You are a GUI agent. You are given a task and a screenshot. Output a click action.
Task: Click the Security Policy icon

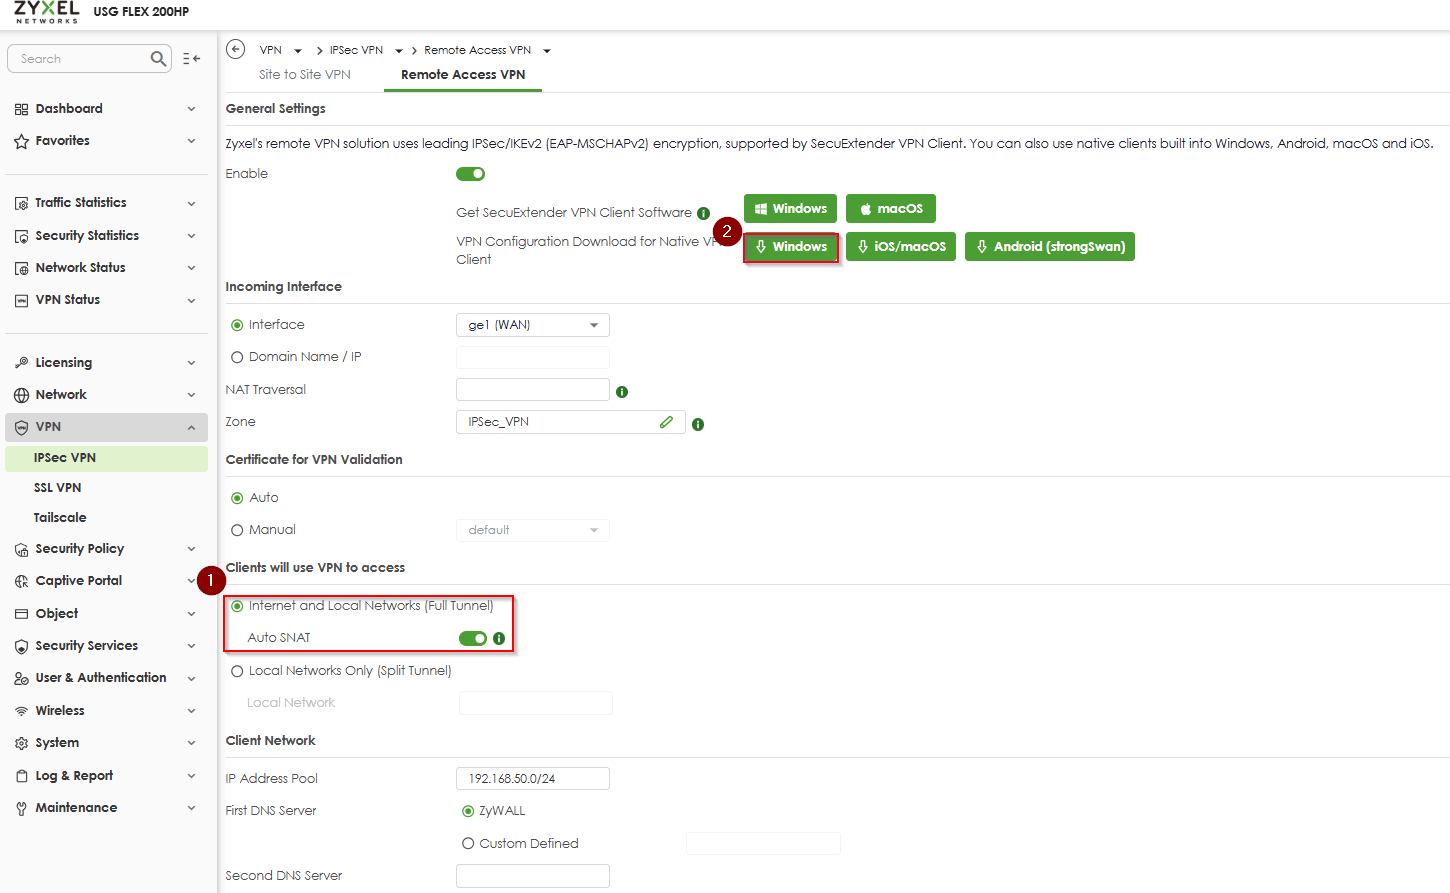click(x=21, y=549)
